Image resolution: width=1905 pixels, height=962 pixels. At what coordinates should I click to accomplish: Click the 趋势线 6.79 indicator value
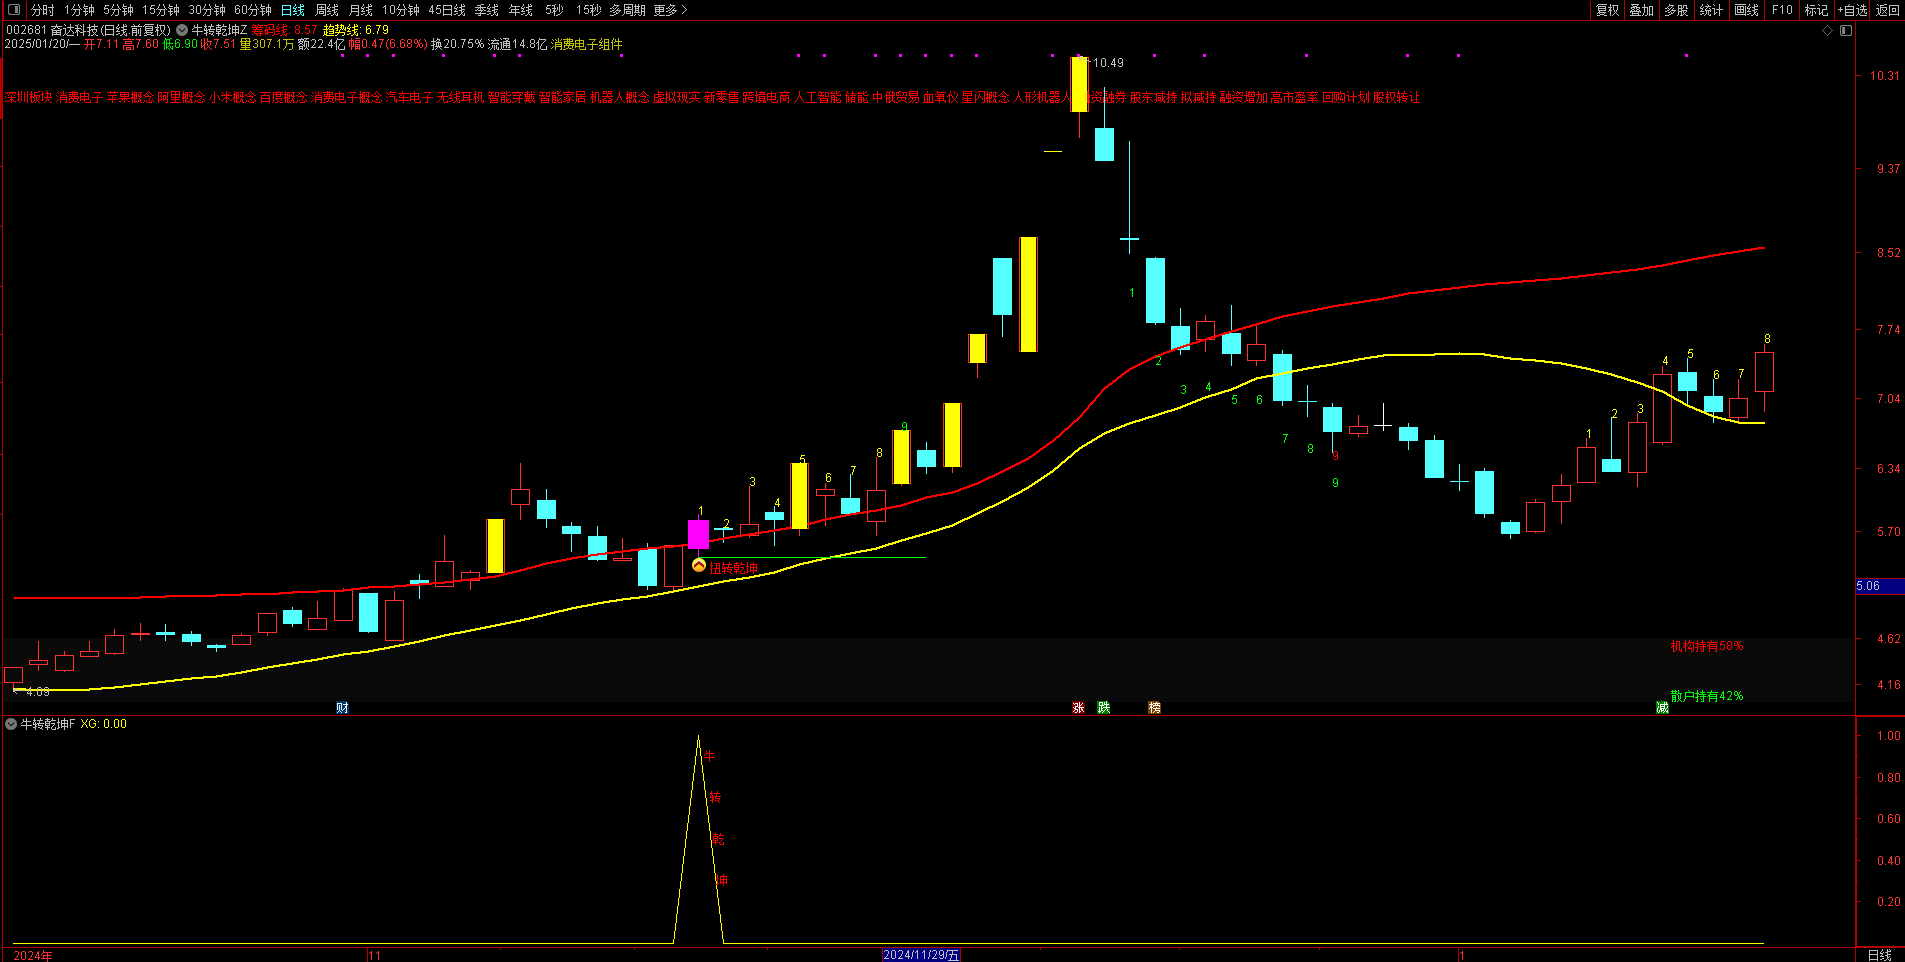click(x=356, y=31)
